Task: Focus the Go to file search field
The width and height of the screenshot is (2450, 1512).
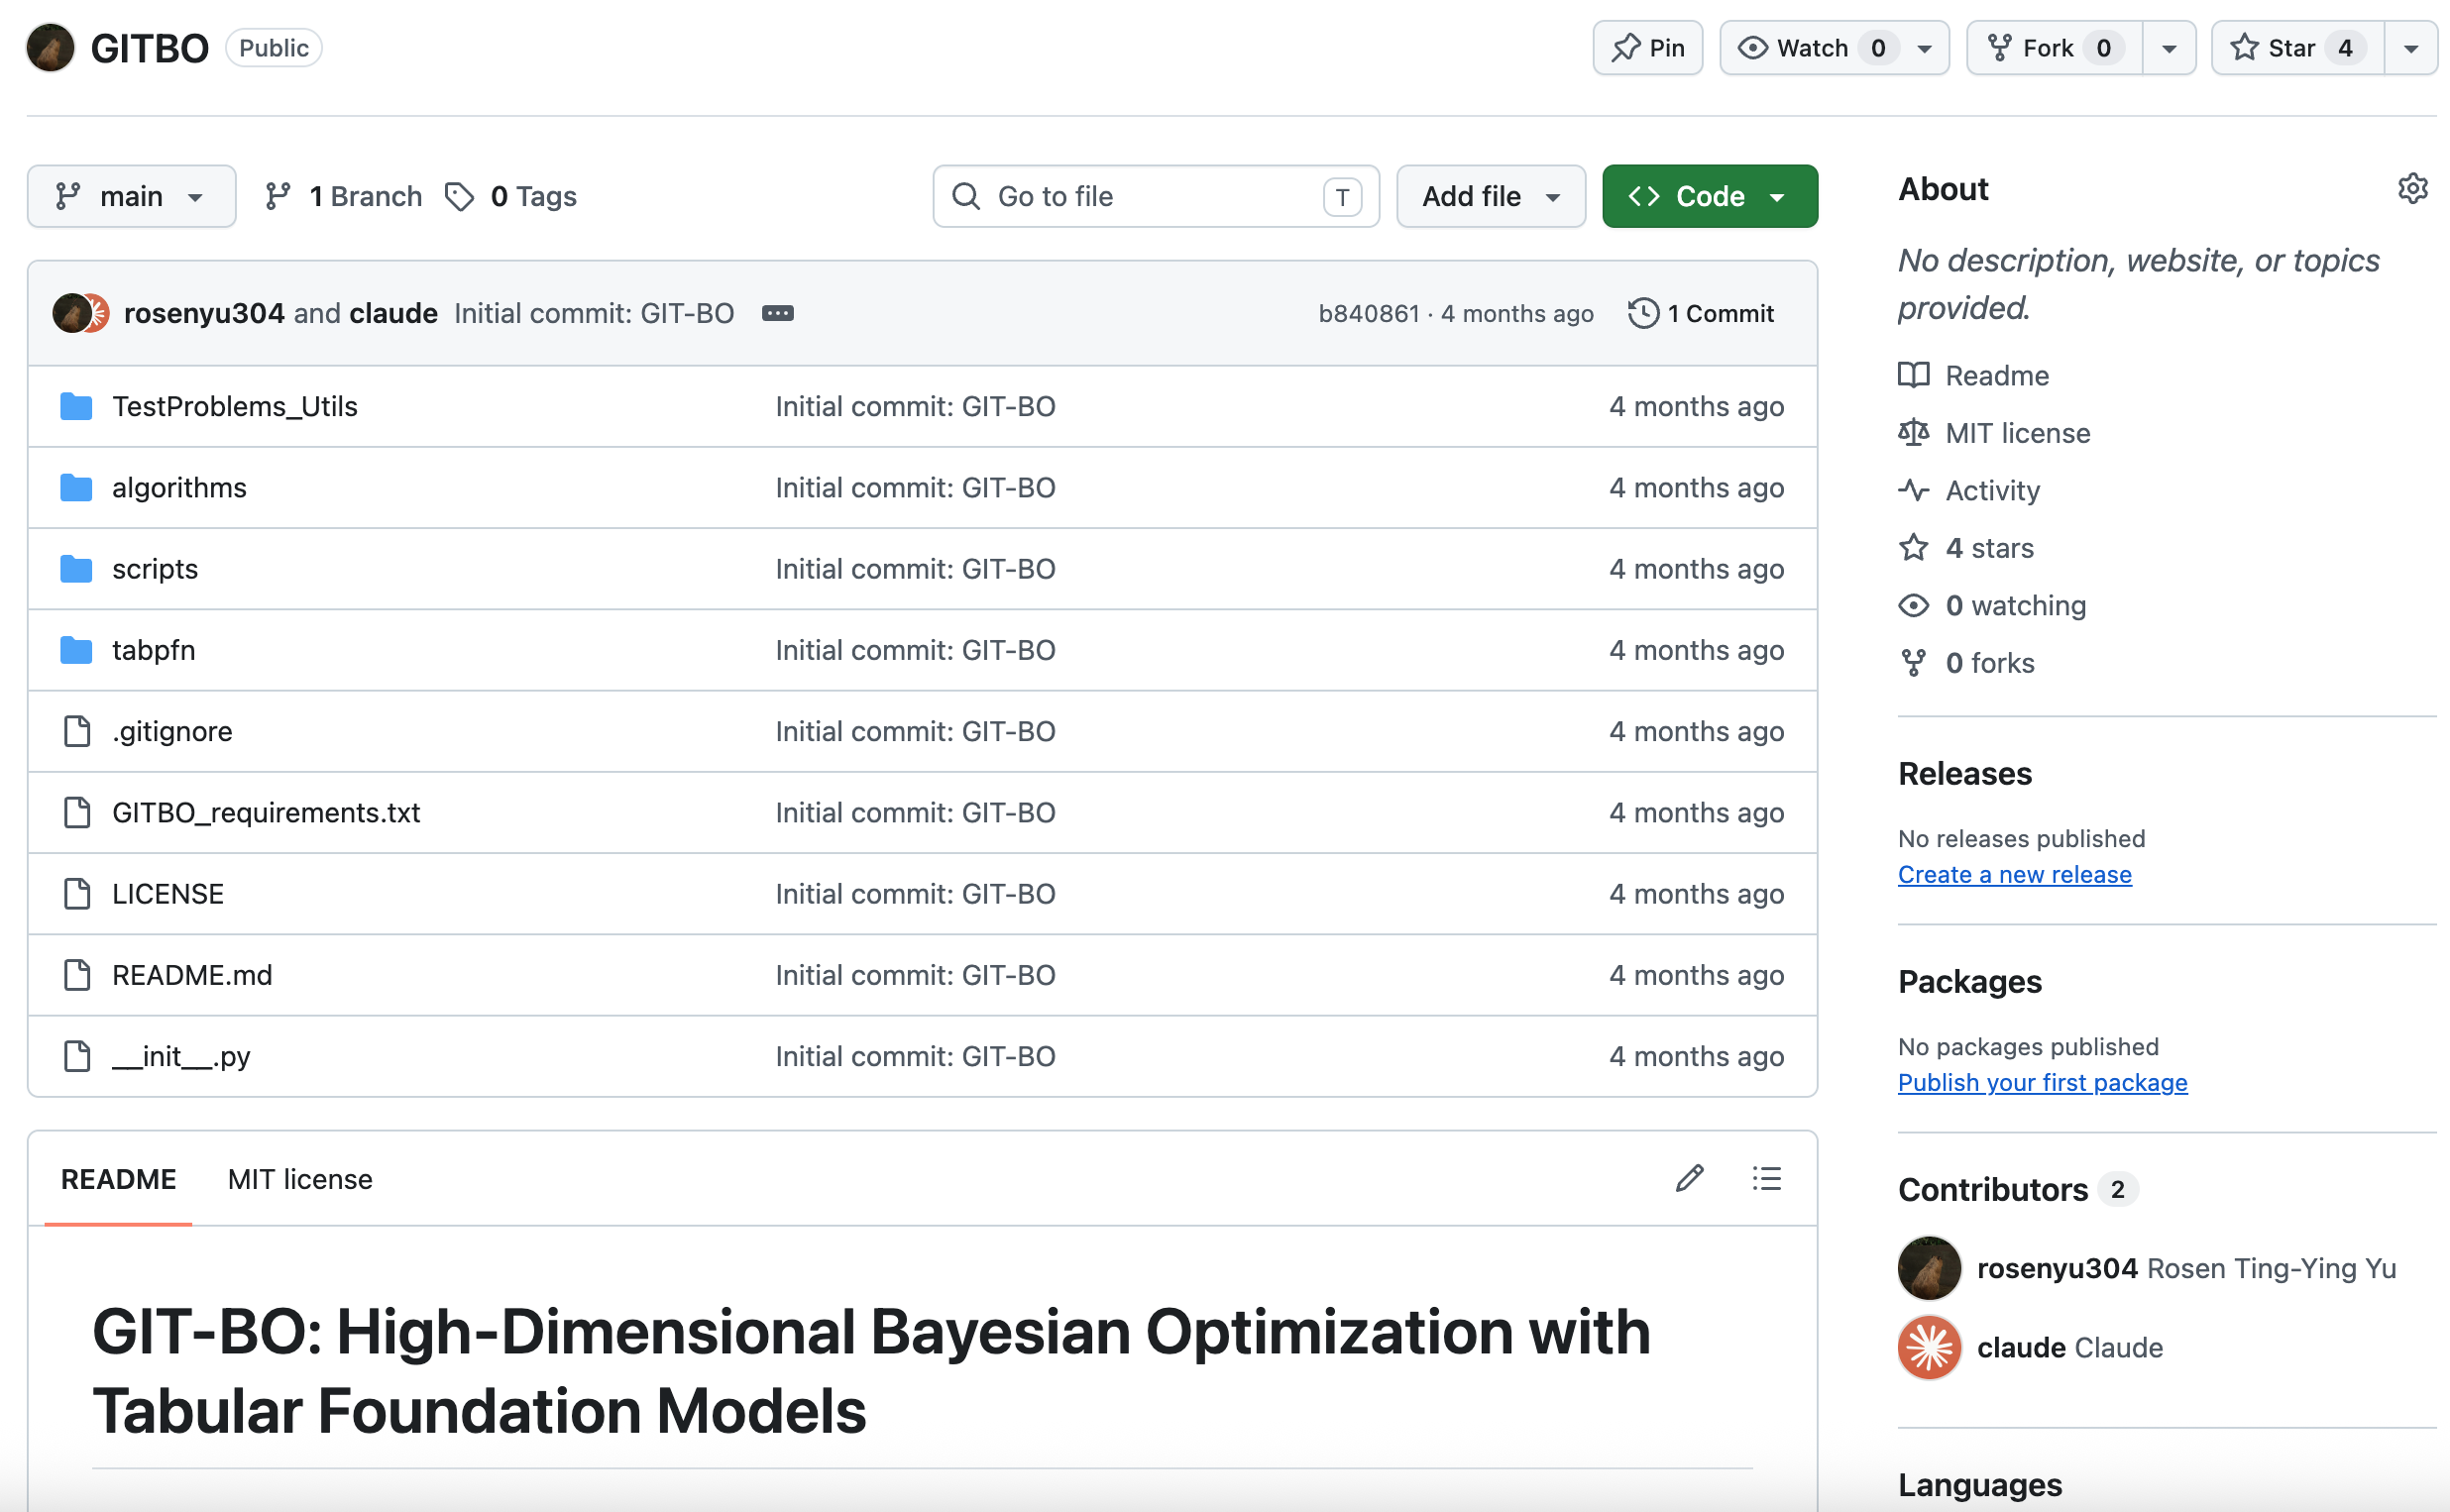Action: pos(1155,196)
